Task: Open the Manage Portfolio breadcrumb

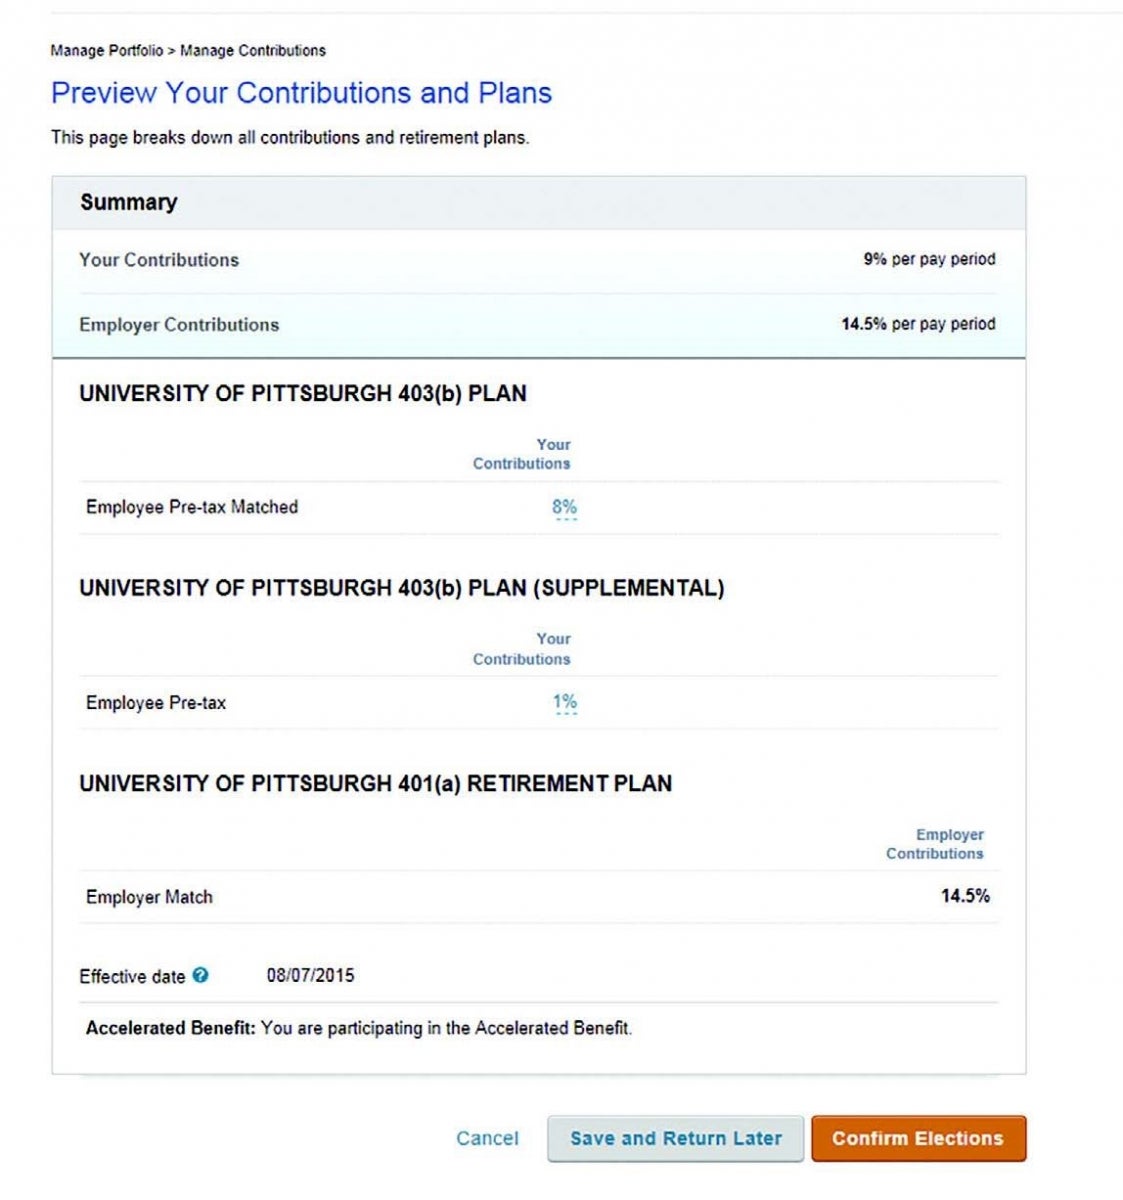Action: (x=107, y=50)
